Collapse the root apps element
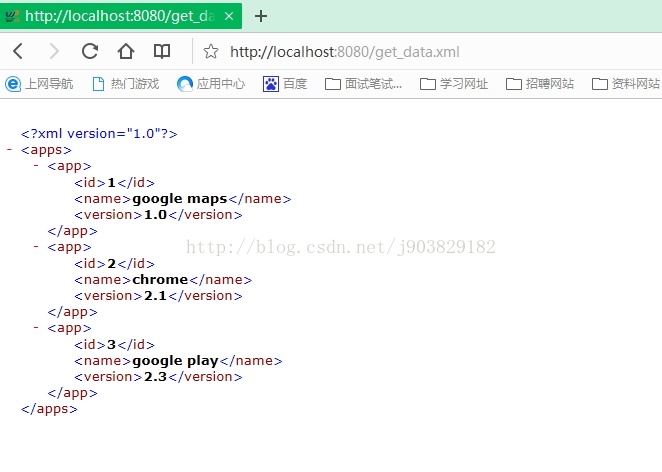The height and width of the screenshot is (472, 662). coord(9,149)
